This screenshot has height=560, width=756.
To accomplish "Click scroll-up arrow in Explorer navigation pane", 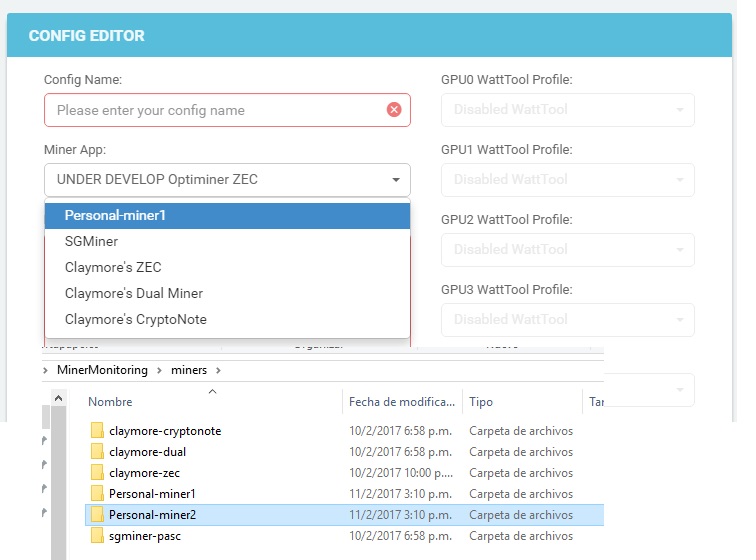I will point(58,398).
